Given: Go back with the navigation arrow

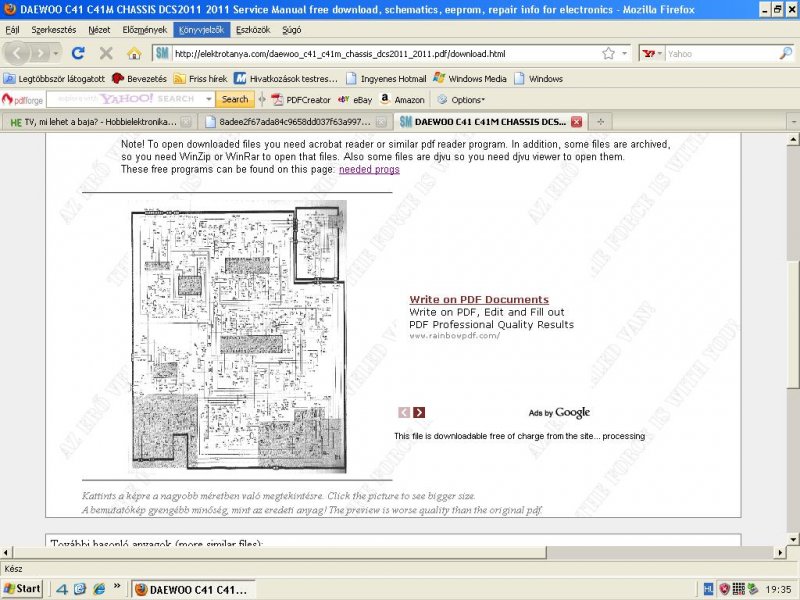Looking at the screenshot, I should coord(17,53).
